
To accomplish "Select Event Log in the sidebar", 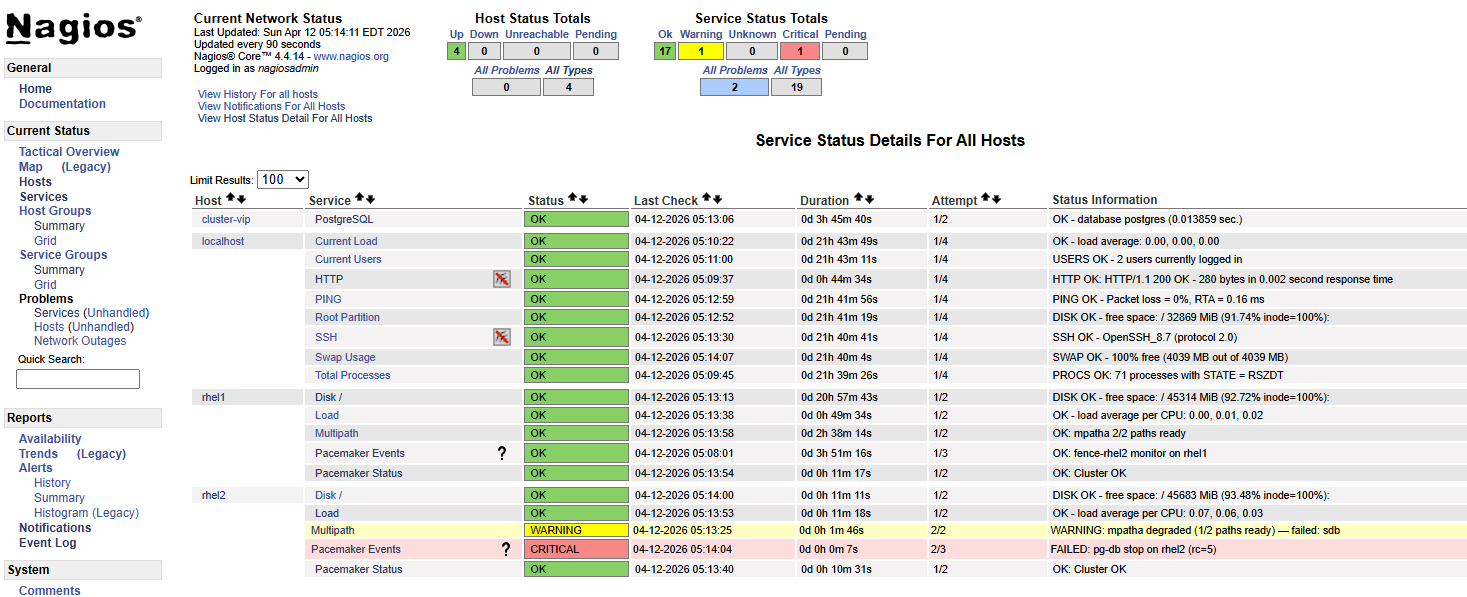I will pyautogui.click(x=47, y=542).
